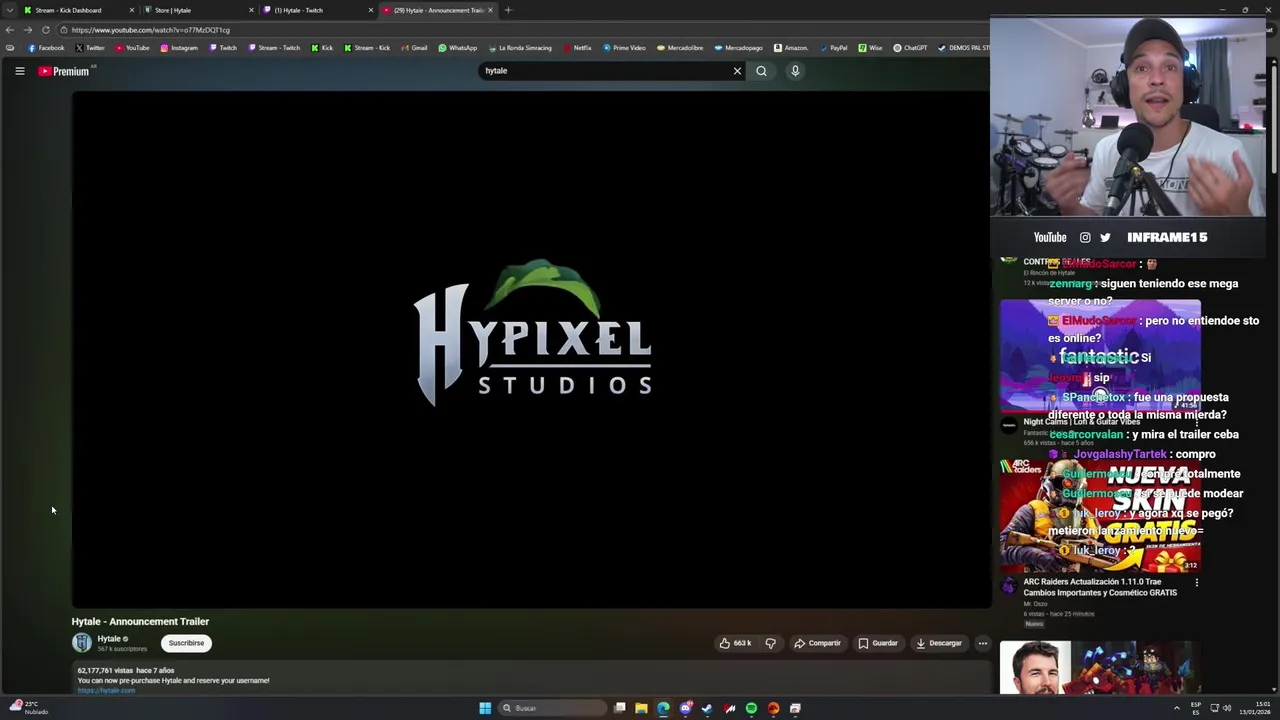Play the Hypixel Studios video player
Viewport: 1280px width, 720px height.
point(531,349)
